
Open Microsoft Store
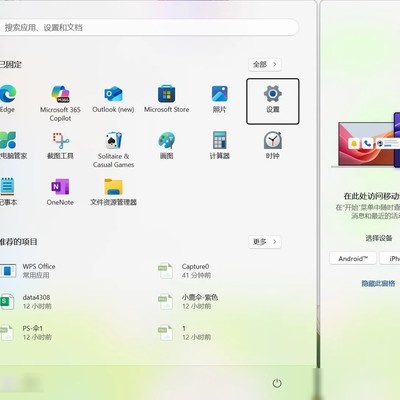[x=167, y=99]
